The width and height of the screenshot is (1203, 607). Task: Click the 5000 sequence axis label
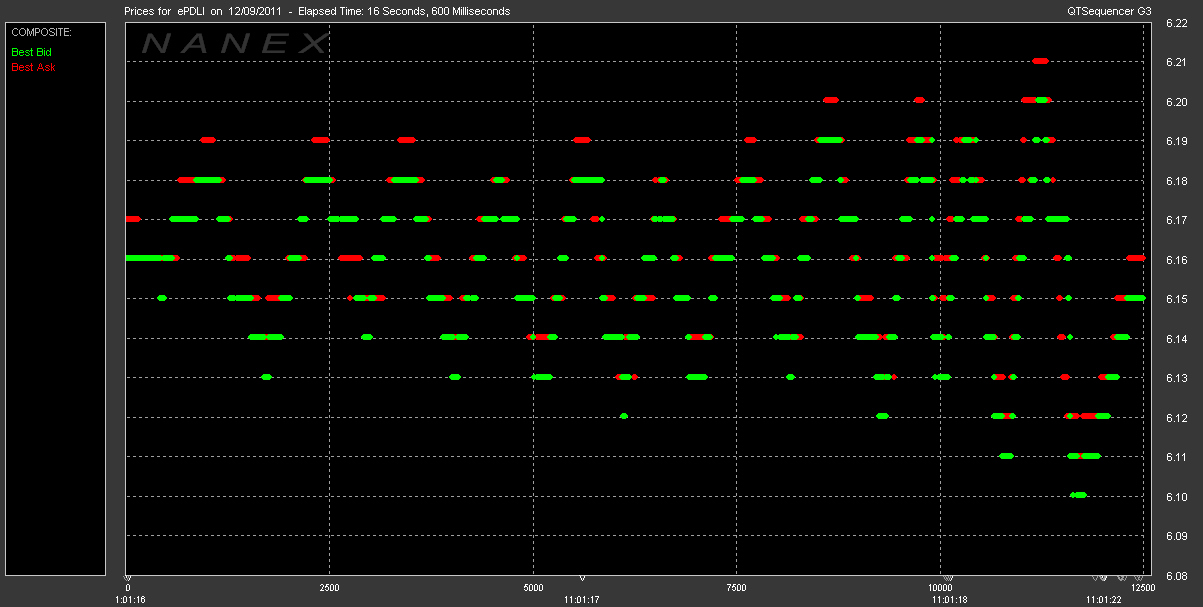534,589
